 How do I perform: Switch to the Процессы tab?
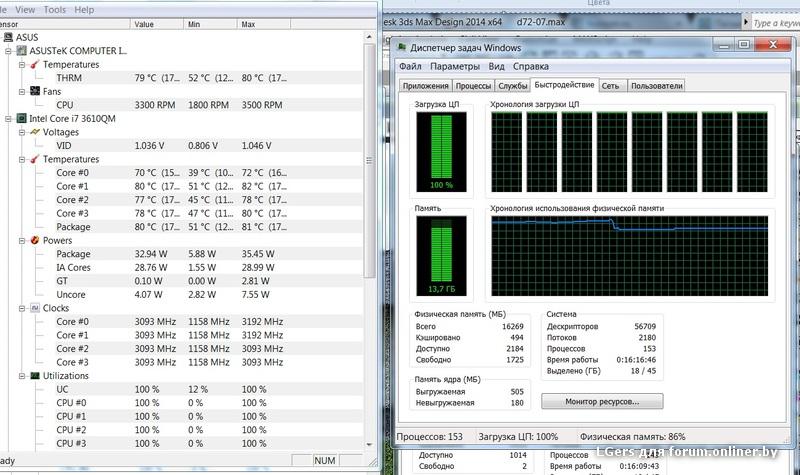[x=473, y=86]
